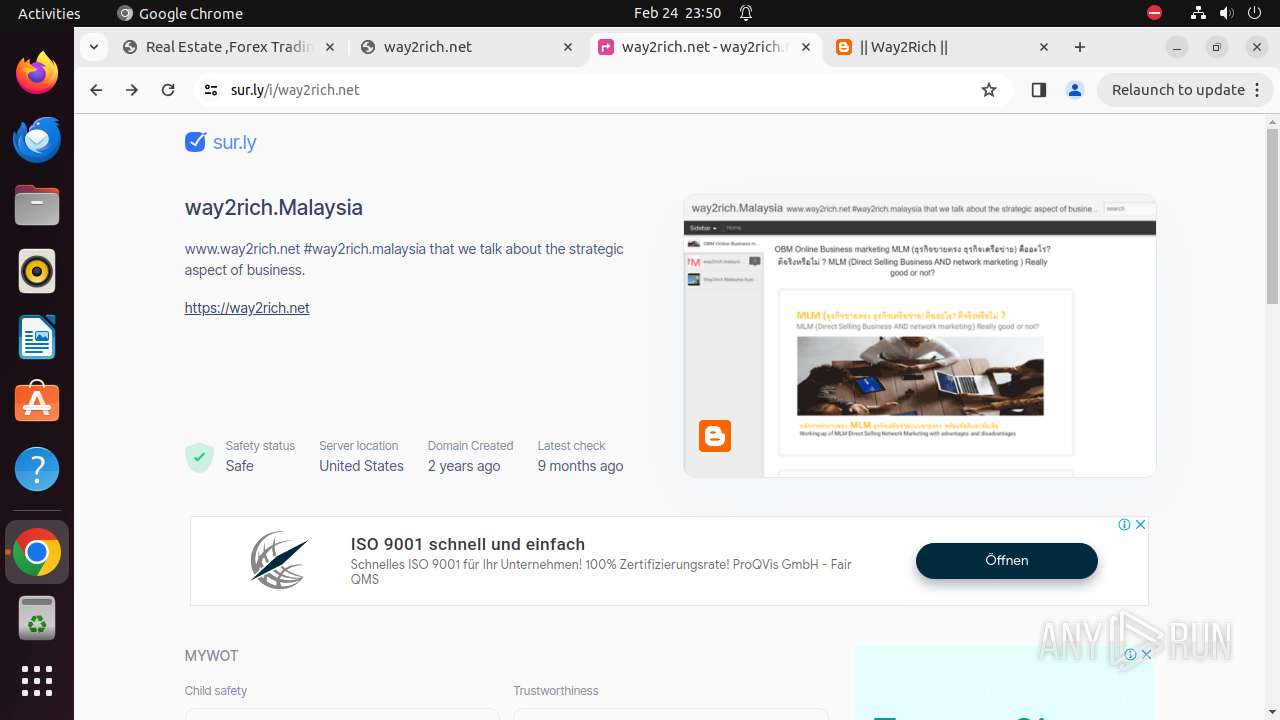Open the network status icon in the system tray
This screenshot has width=1280, height=720.
(1198, 13)
